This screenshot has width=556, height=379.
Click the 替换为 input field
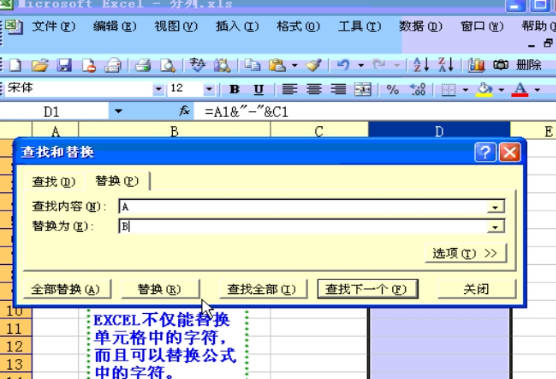point(303,227)
